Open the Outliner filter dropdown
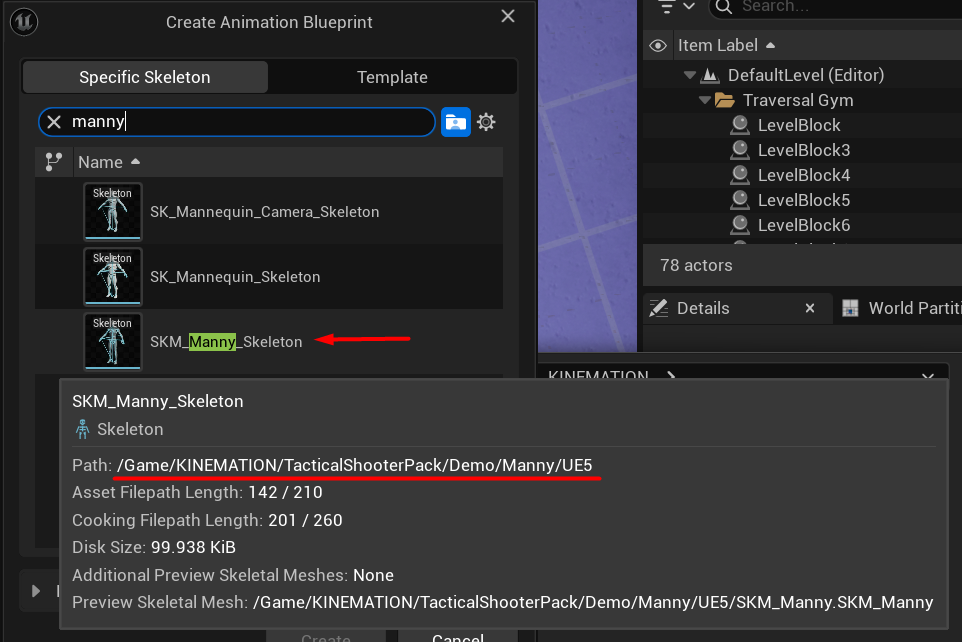Viewport: 962px width, 642px height. [676, 7]
